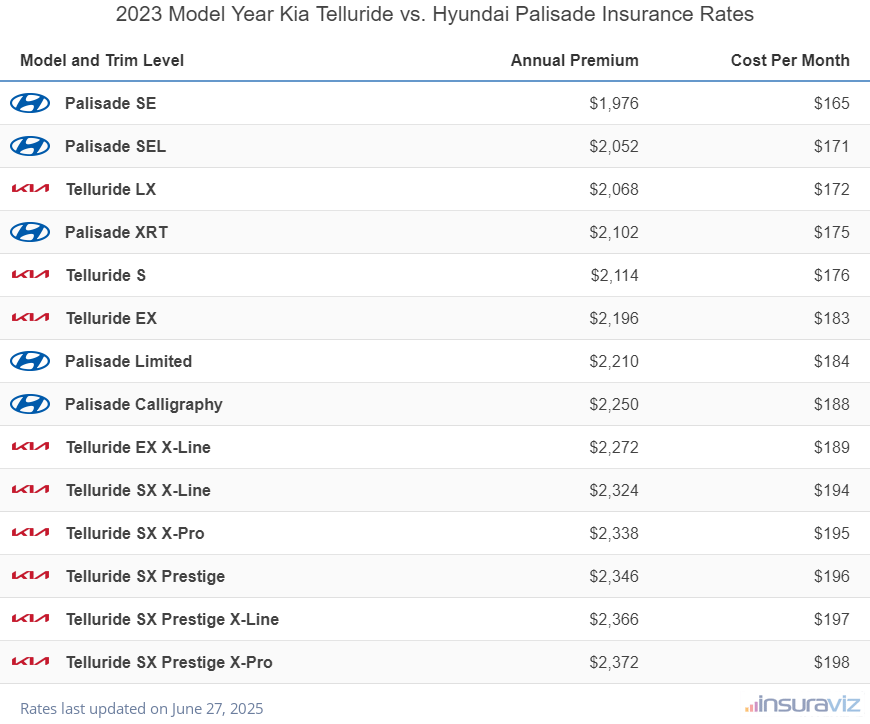Image resolution: width=870 pixels, height=724 pixels.
Task: Select the Telluride SX Prestige X-Pro label
Action: [x=169, y=662]
